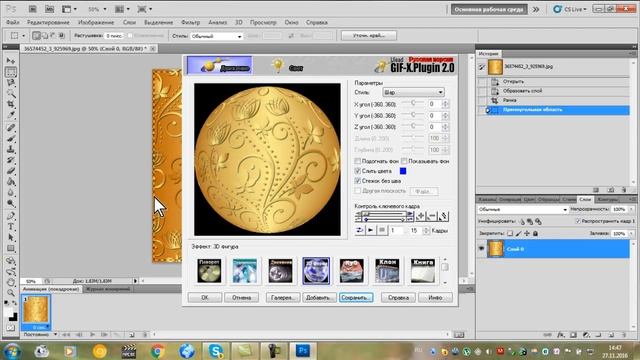Select the Hand tool

pos(11,282)
